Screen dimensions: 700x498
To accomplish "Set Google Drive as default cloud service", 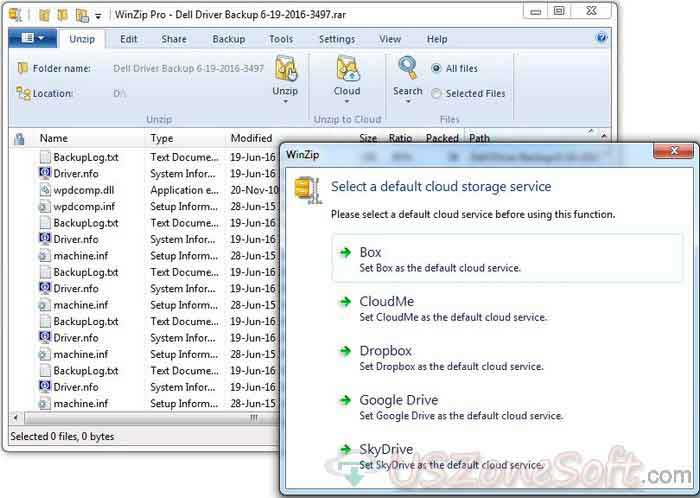I will [507, 407].
